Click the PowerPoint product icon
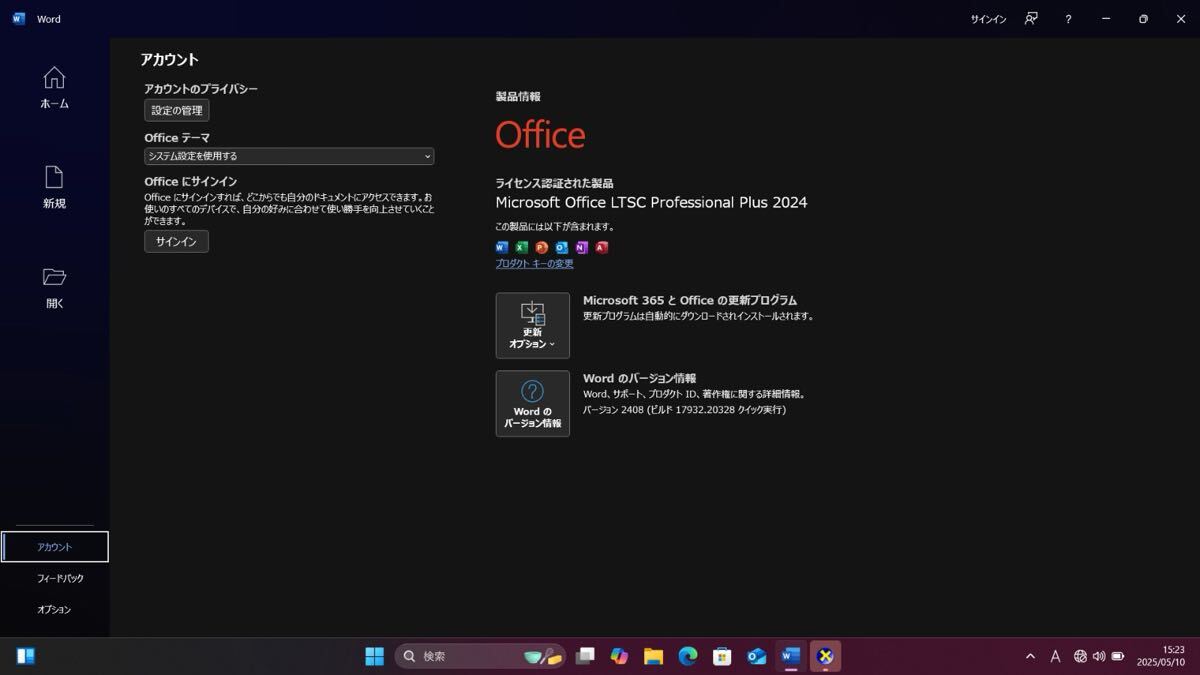Screen dimensions: 1200x675 (x=541, y=247)
